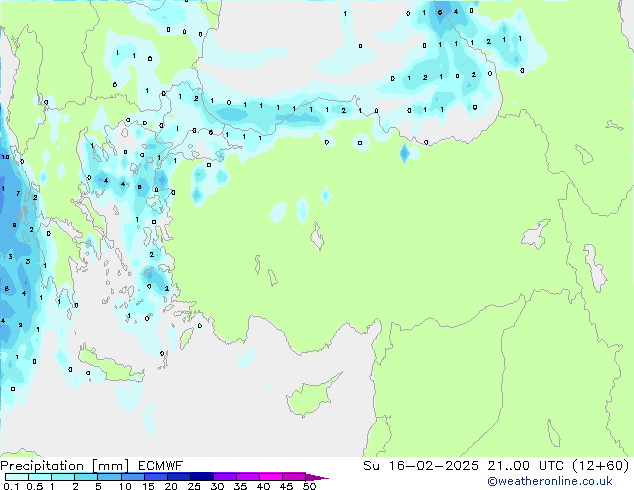Select the 35–40 mm legend swatch
Viewport: 634px width, 490px height.
tap(248, 477)
